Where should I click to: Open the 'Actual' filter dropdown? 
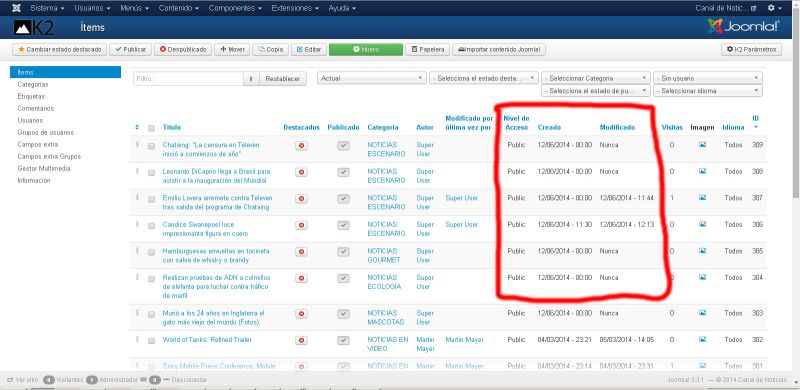pyautogui.click(x=371, y=79)
